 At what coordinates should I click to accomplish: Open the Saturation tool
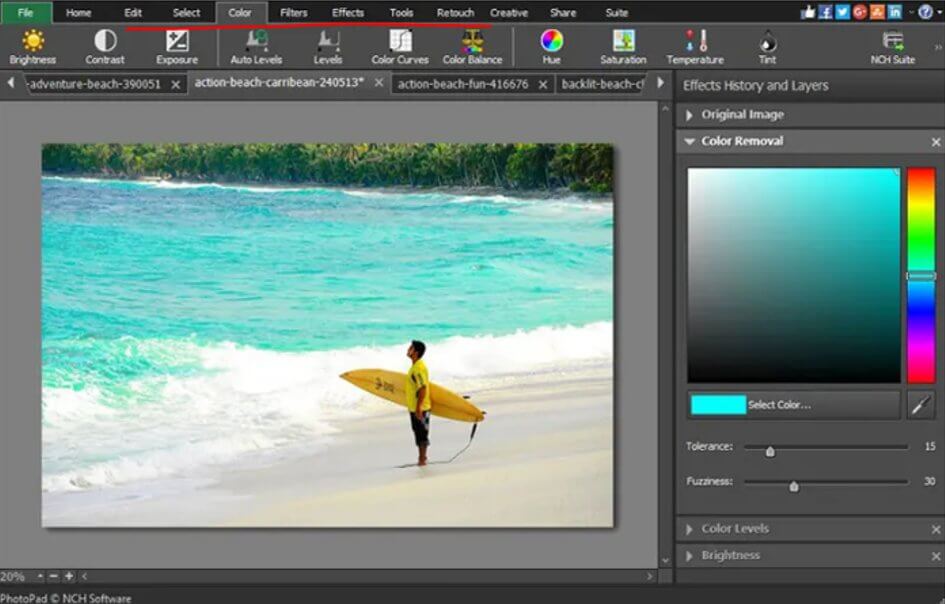623,47
